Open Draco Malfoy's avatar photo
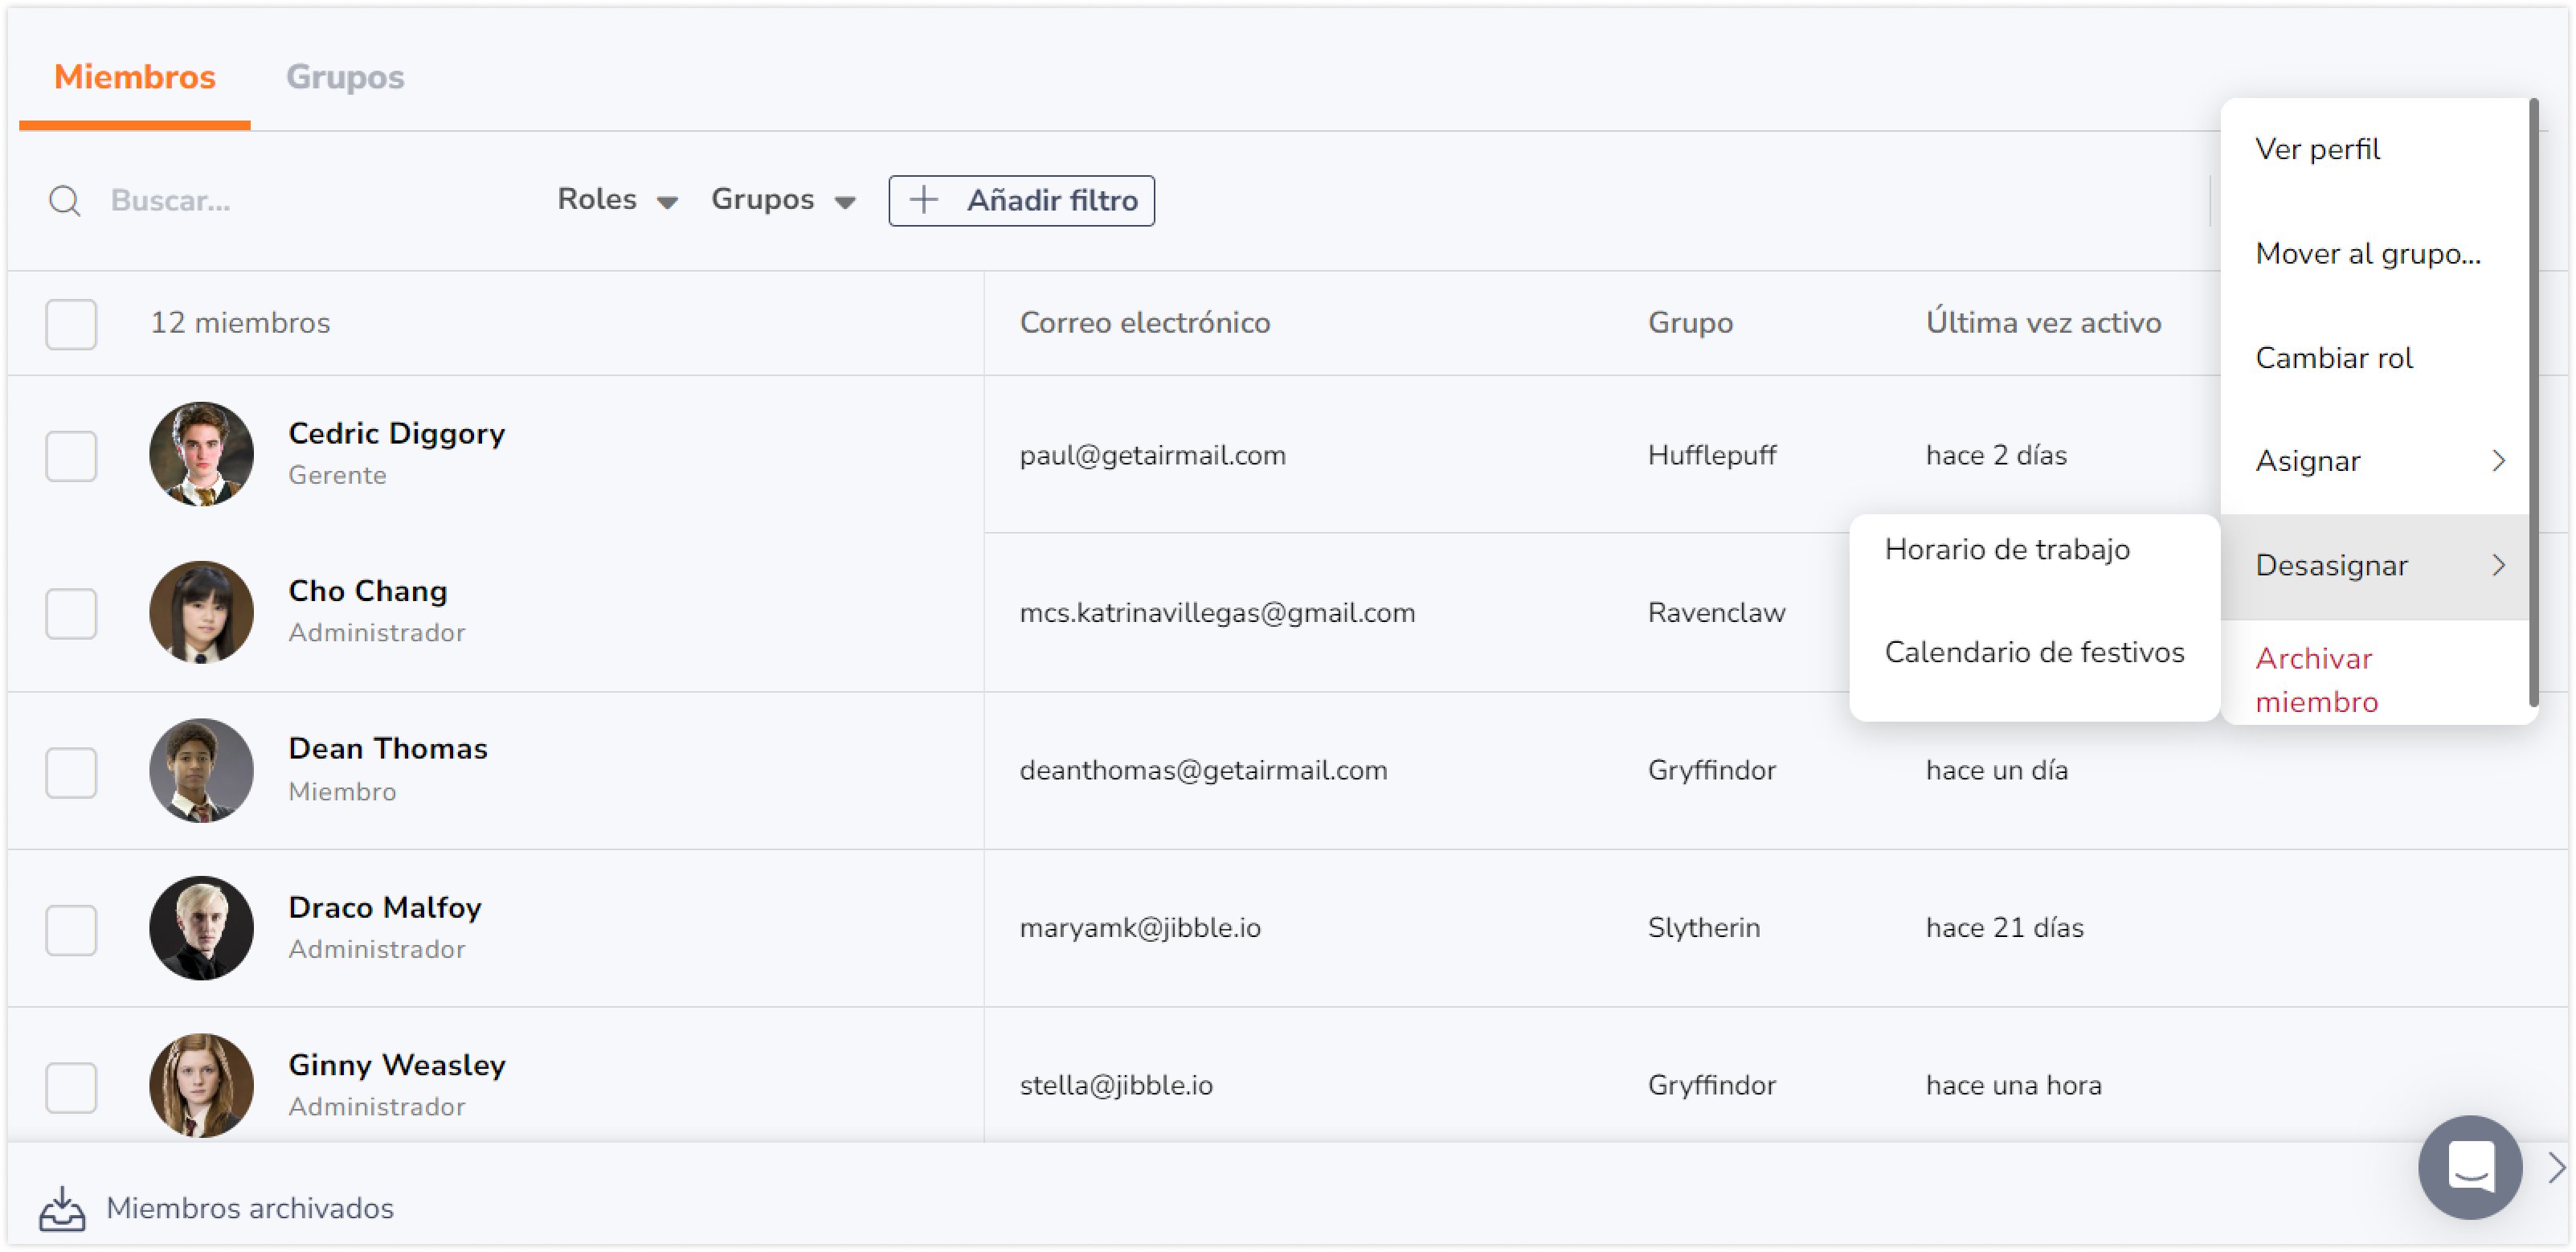2576x1252 pixels. (201, 928)
